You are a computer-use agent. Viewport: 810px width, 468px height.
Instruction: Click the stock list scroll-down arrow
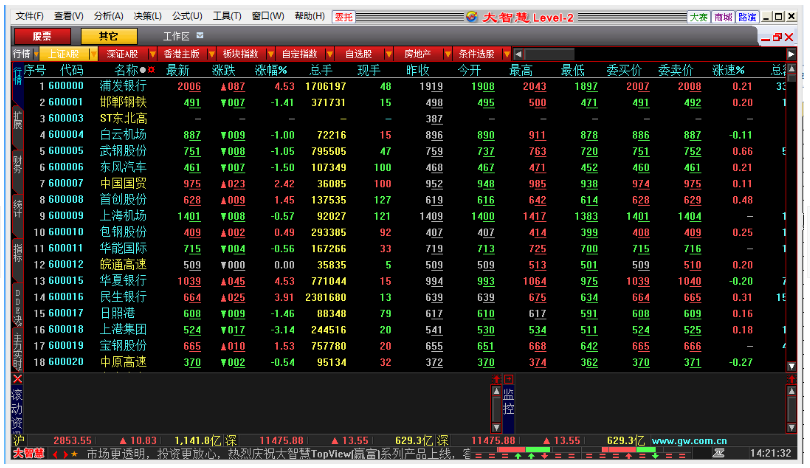[x=791, y=366]
